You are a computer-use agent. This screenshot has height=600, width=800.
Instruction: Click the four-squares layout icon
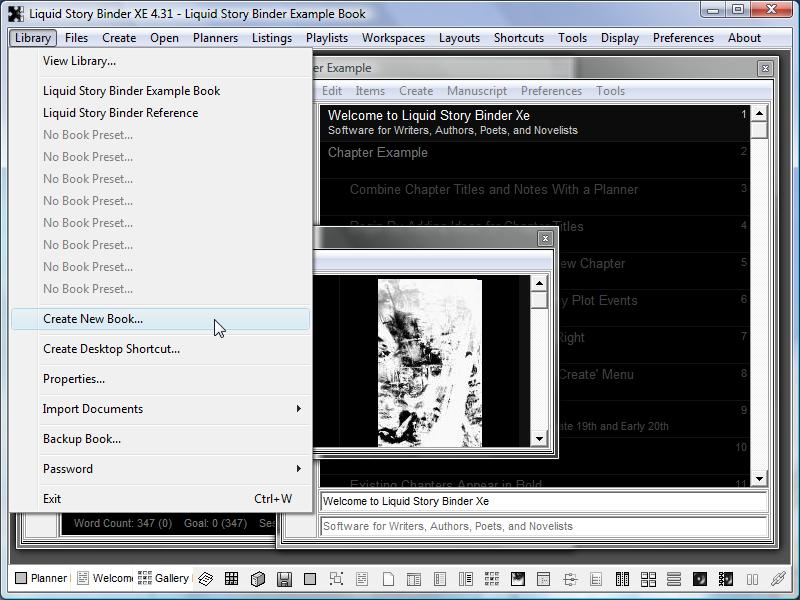648,579
